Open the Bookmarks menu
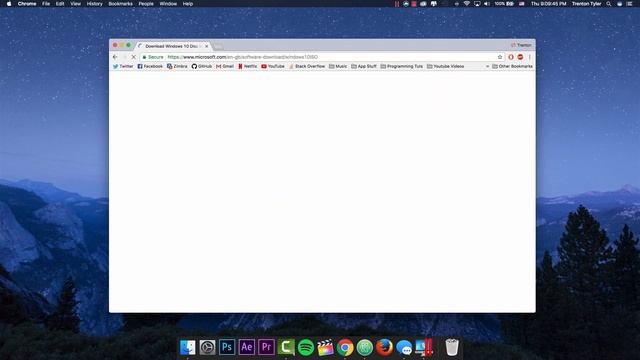640x360 pixels. coord(120,4)
